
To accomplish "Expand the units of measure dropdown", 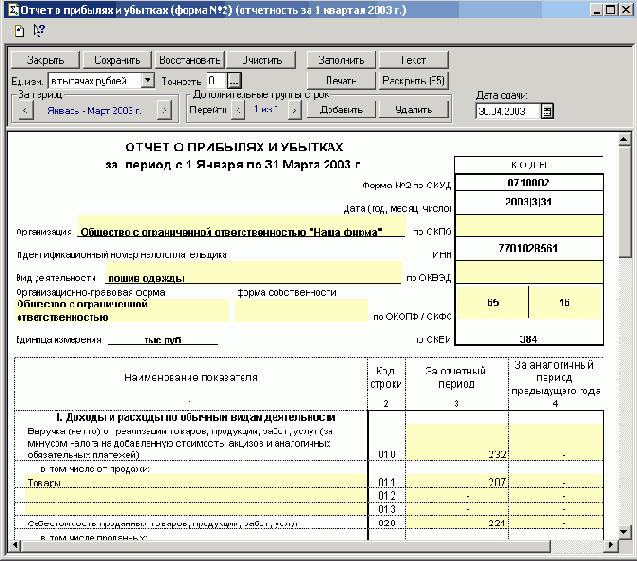I will point(148,80).
